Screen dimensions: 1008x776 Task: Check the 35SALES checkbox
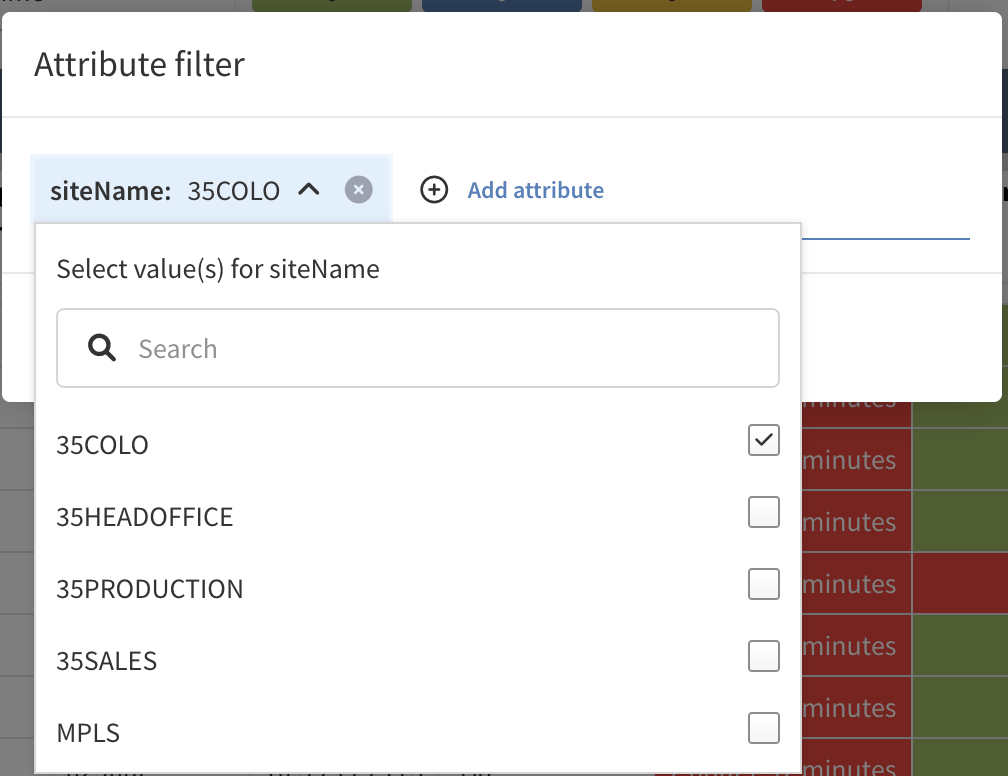click(764, 656)
